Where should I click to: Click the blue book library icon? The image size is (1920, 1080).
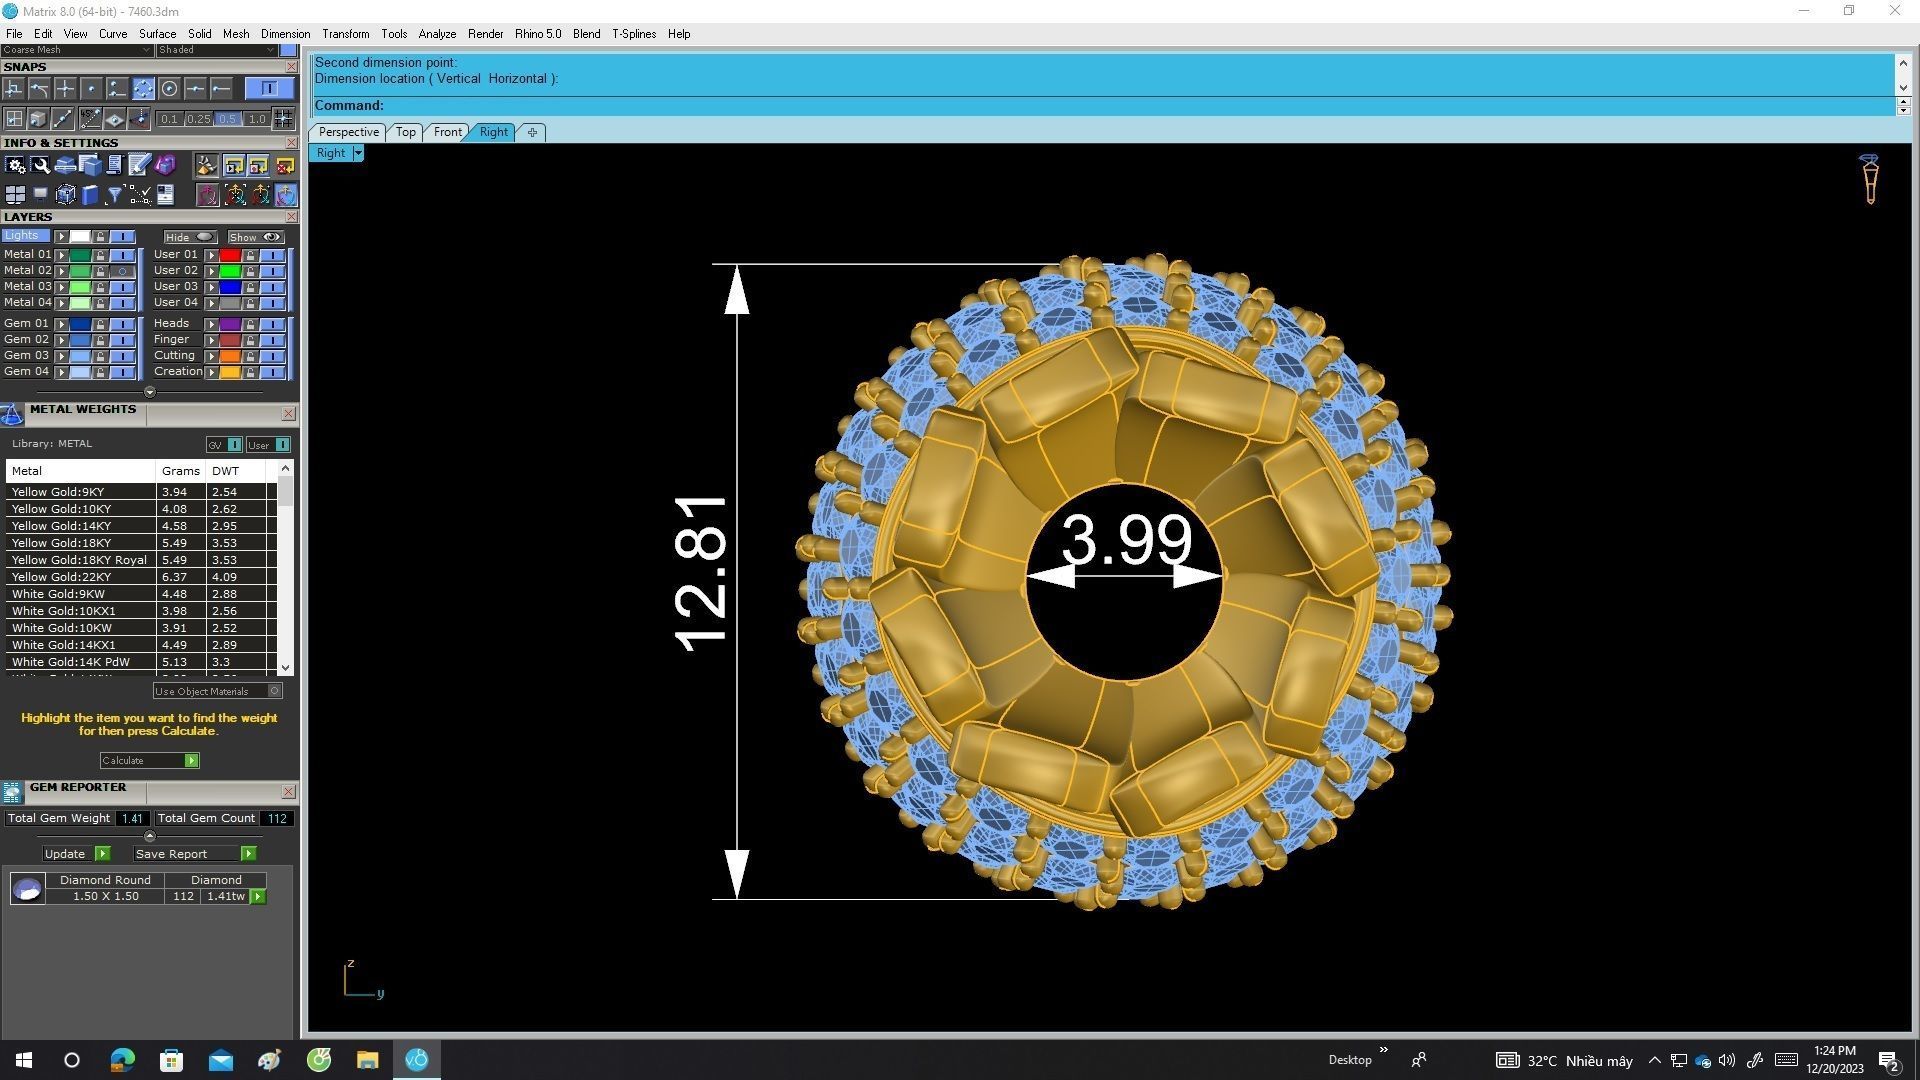click(90, 195)
